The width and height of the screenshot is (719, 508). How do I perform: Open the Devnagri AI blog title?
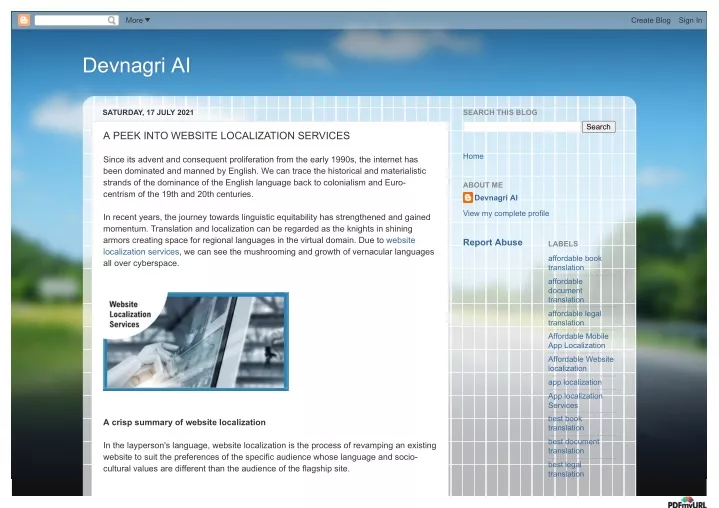pyautogui.click(x=136, y=65)
